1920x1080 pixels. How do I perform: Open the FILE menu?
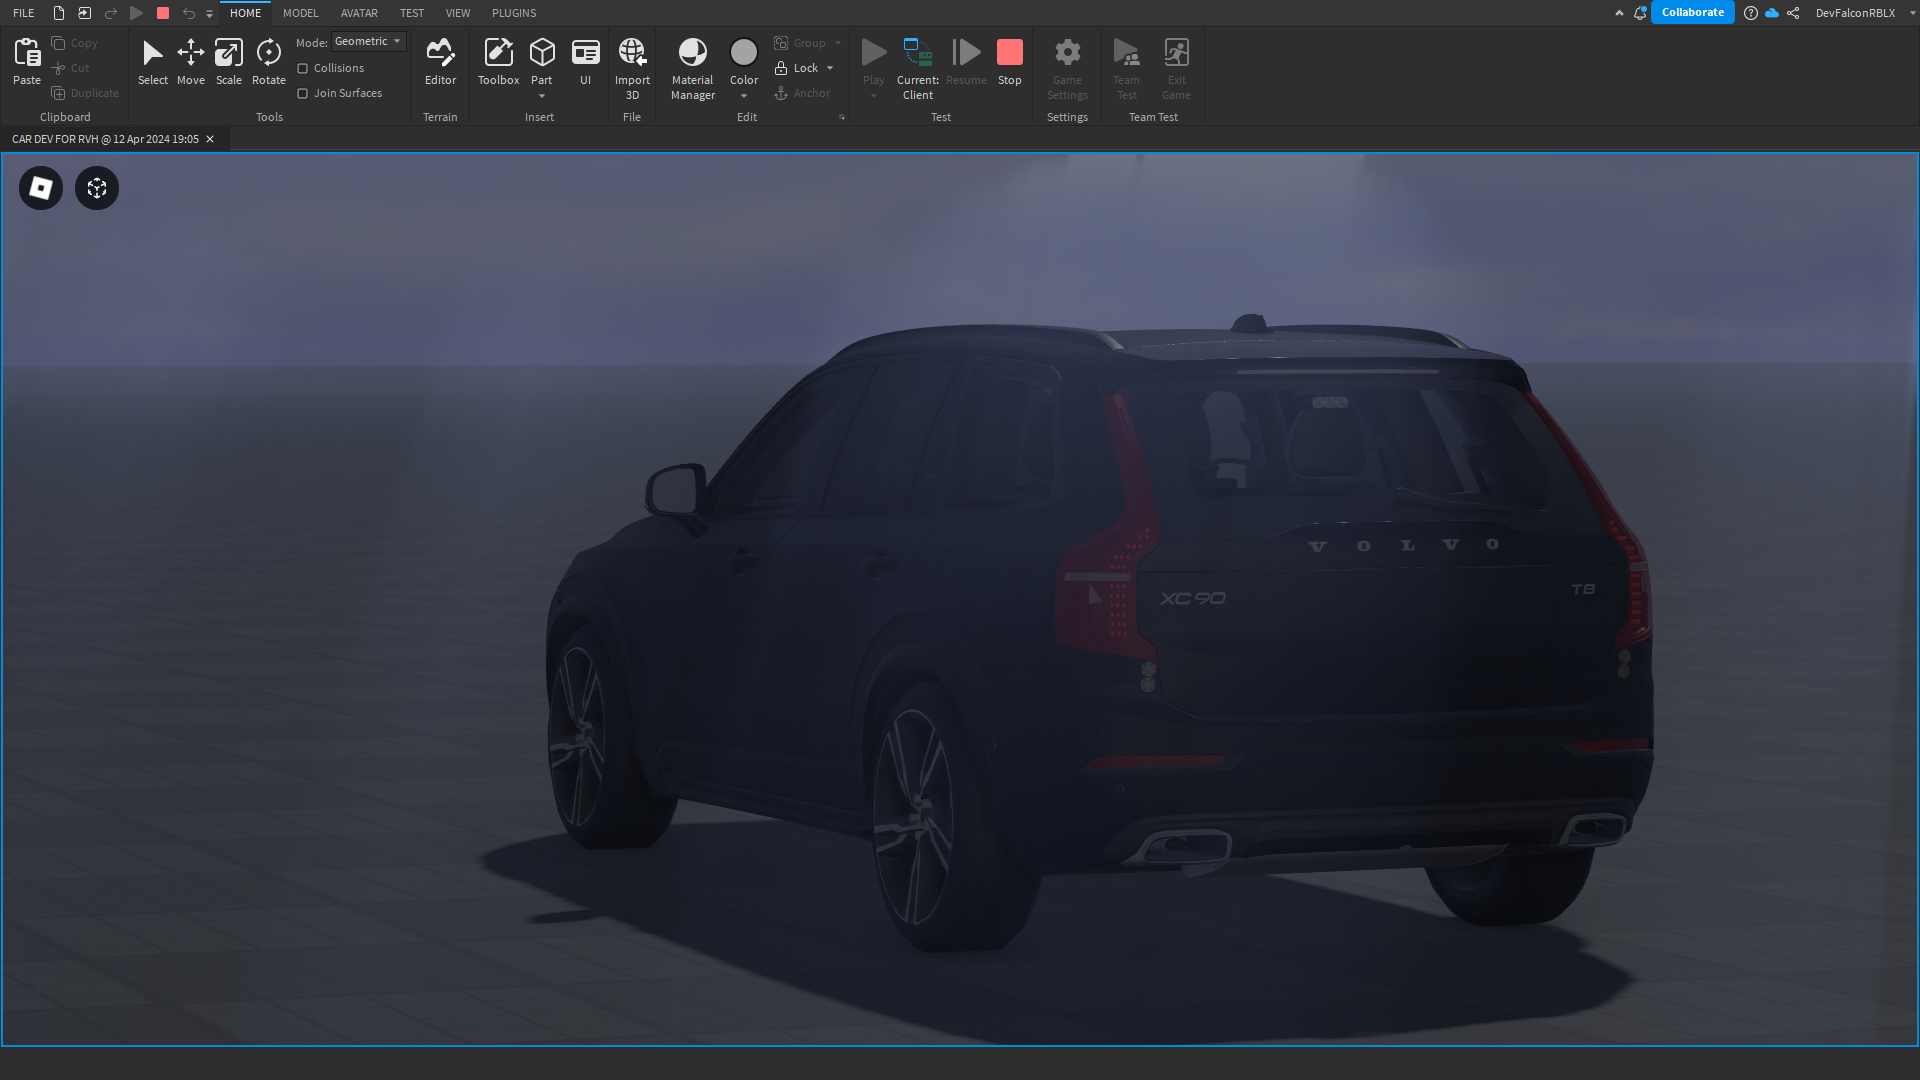click(x=22, y=13)
